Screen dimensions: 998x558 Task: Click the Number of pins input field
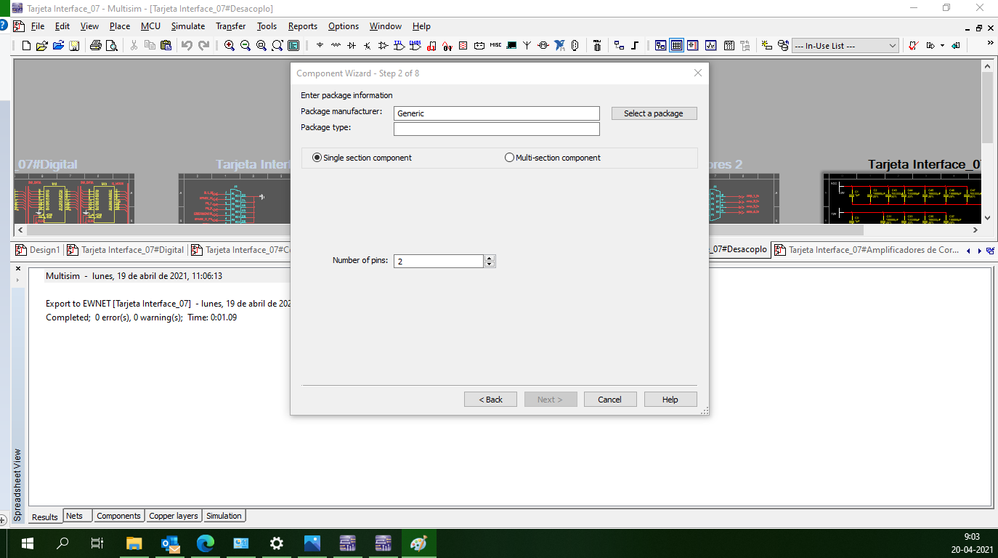click(x=439, y=261)
